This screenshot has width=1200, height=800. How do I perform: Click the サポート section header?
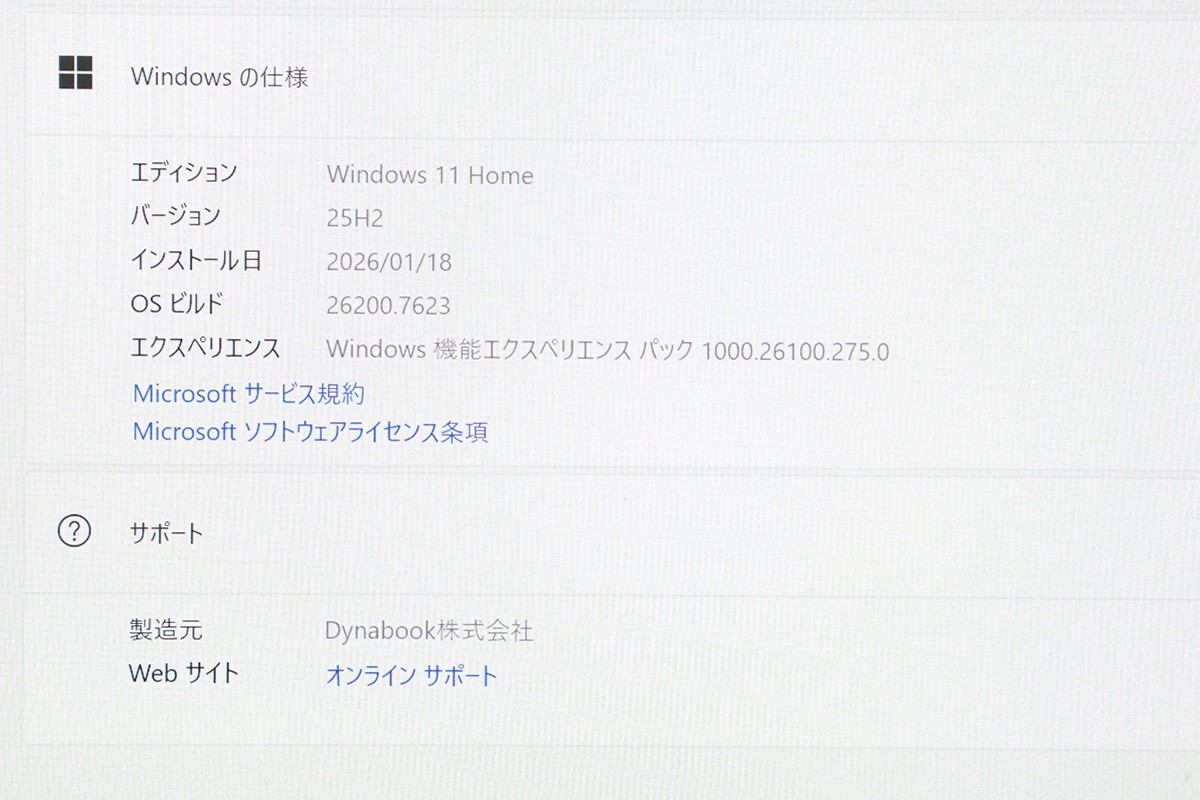click(x=167, y=533)
